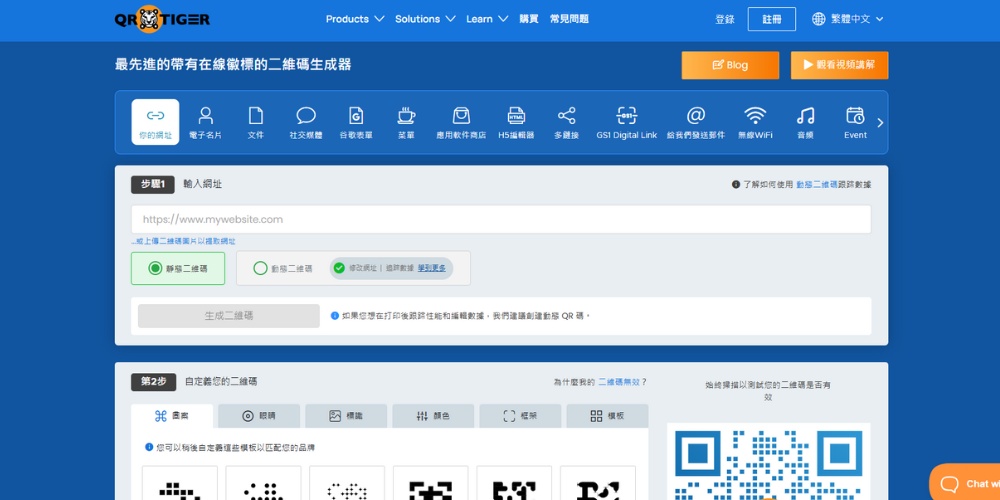Image resolution: width=1000 pixels, height=500 pixels.
Task: Click the info icon beside 了解如何使用
Action: click(735, 184)
